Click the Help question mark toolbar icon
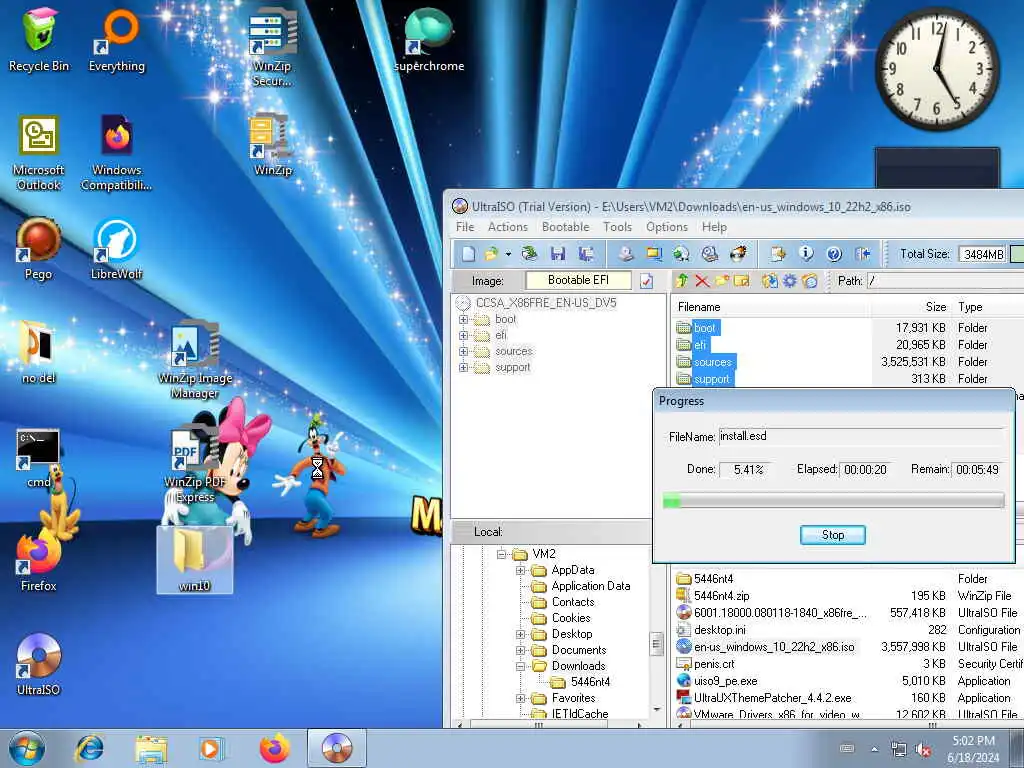This screenshot has width=1024, height=768. tap(834, 254)
